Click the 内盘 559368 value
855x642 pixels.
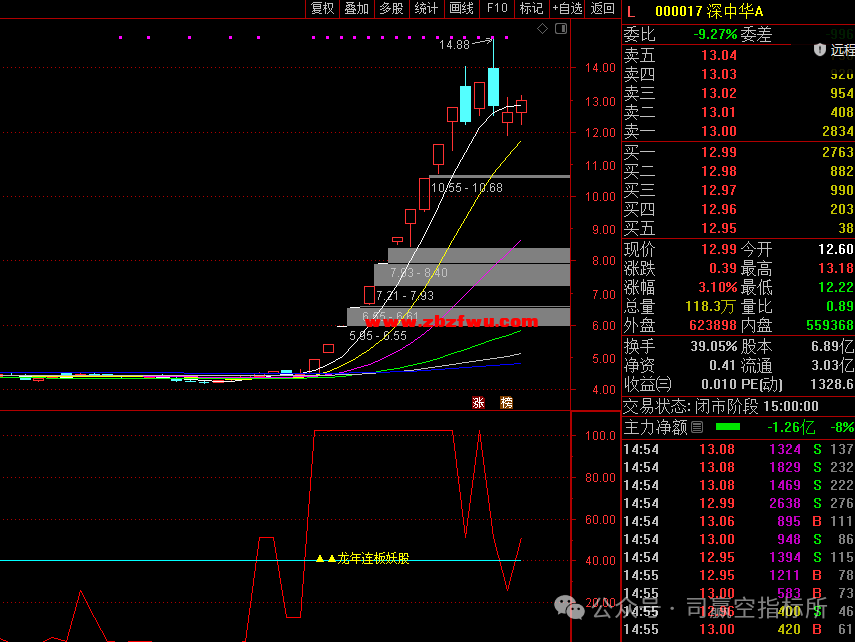point(829,326)
